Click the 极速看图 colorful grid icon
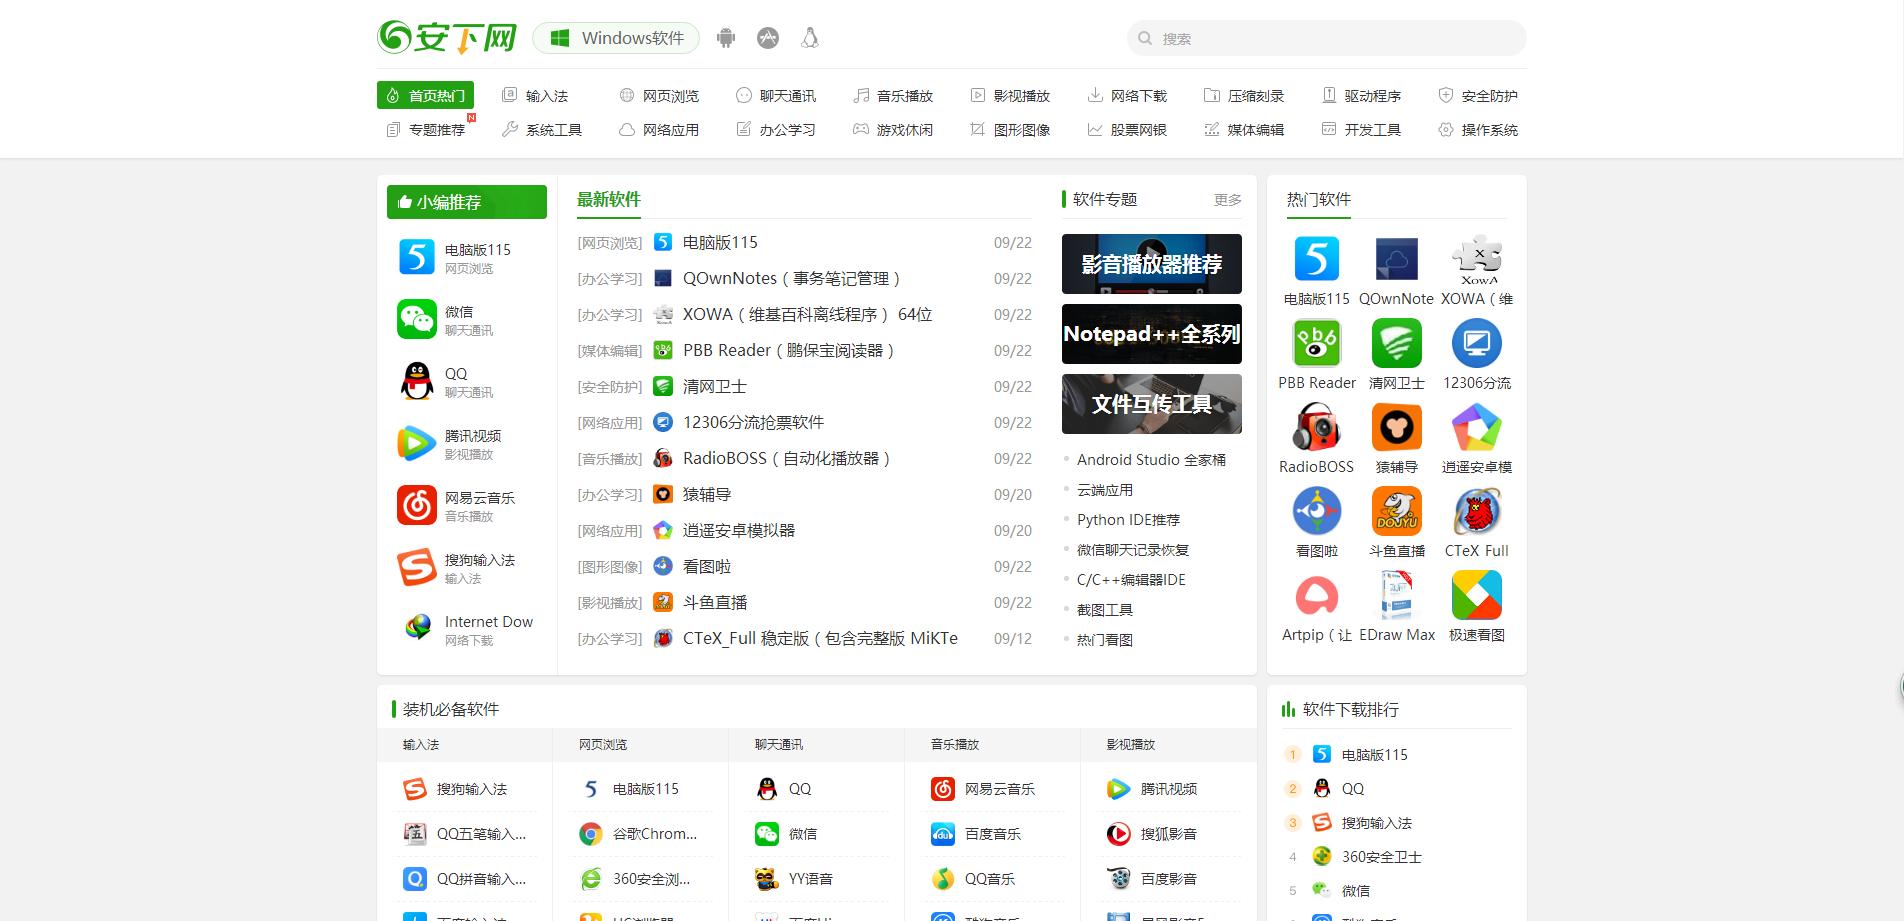Screen dimensions: 1904x921 1475,593
